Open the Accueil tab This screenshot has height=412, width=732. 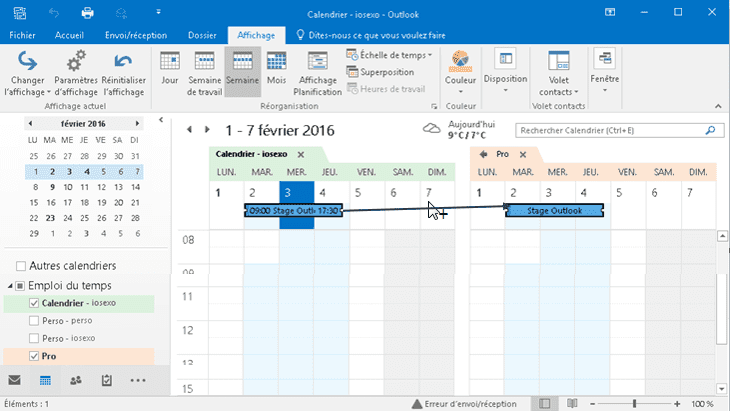tap(69, 35)
